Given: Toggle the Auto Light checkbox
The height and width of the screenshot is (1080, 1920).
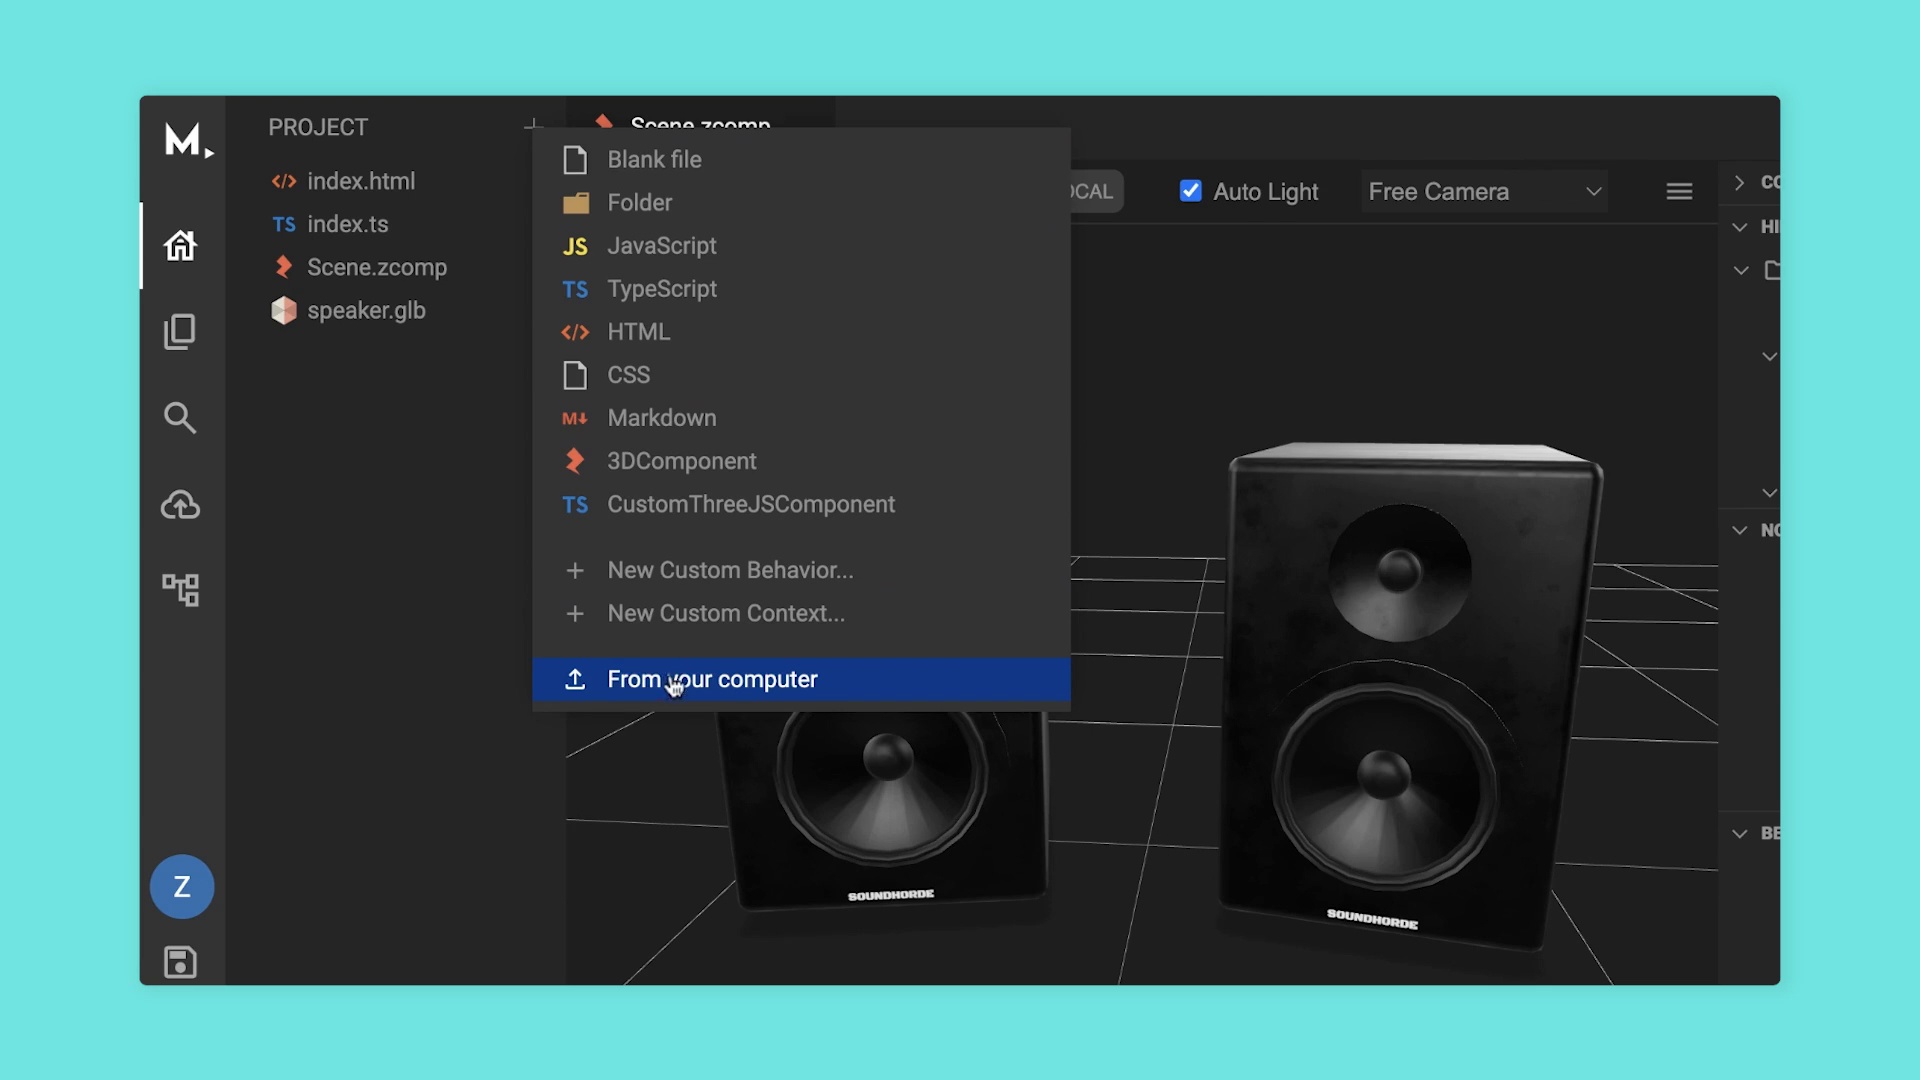Looking at the screenshot, I should [x=1190, y=191].
